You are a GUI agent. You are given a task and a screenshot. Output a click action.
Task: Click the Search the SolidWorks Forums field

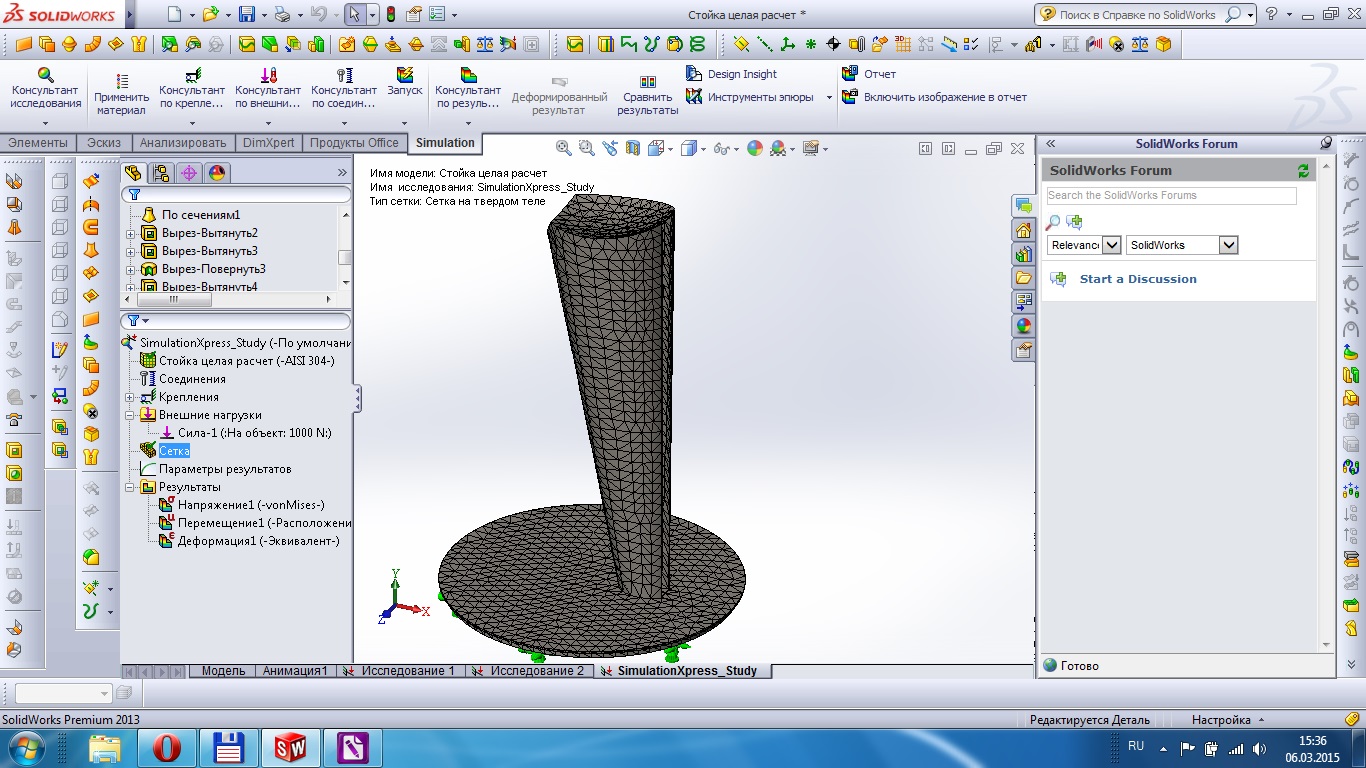[x=1171, y=196]
